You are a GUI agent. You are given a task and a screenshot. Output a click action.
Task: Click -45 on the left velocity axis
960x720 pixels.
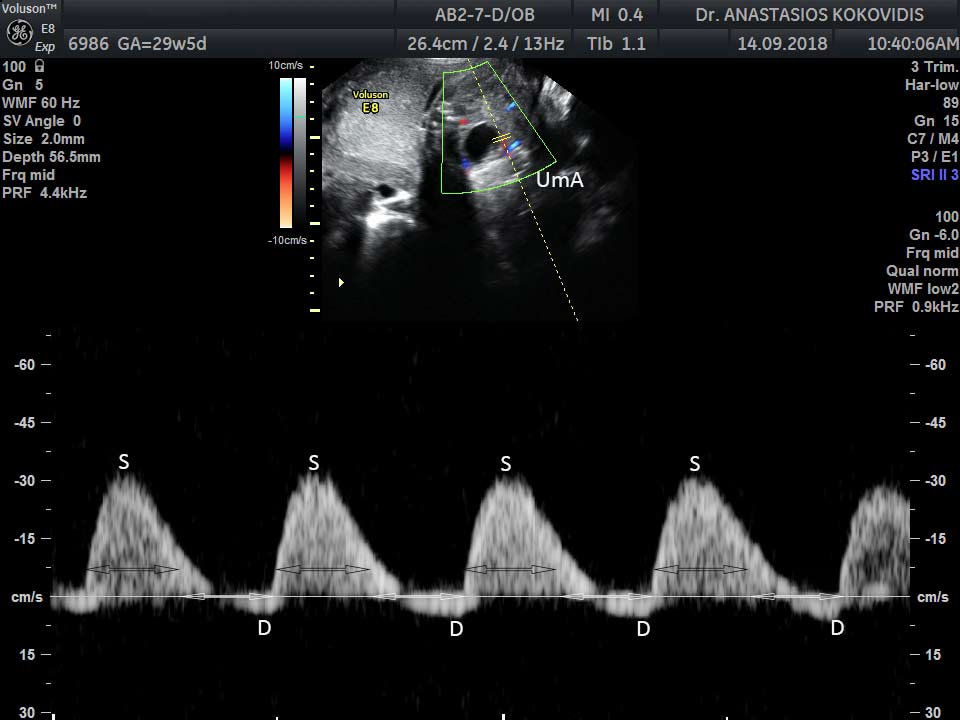click(24, 422)
